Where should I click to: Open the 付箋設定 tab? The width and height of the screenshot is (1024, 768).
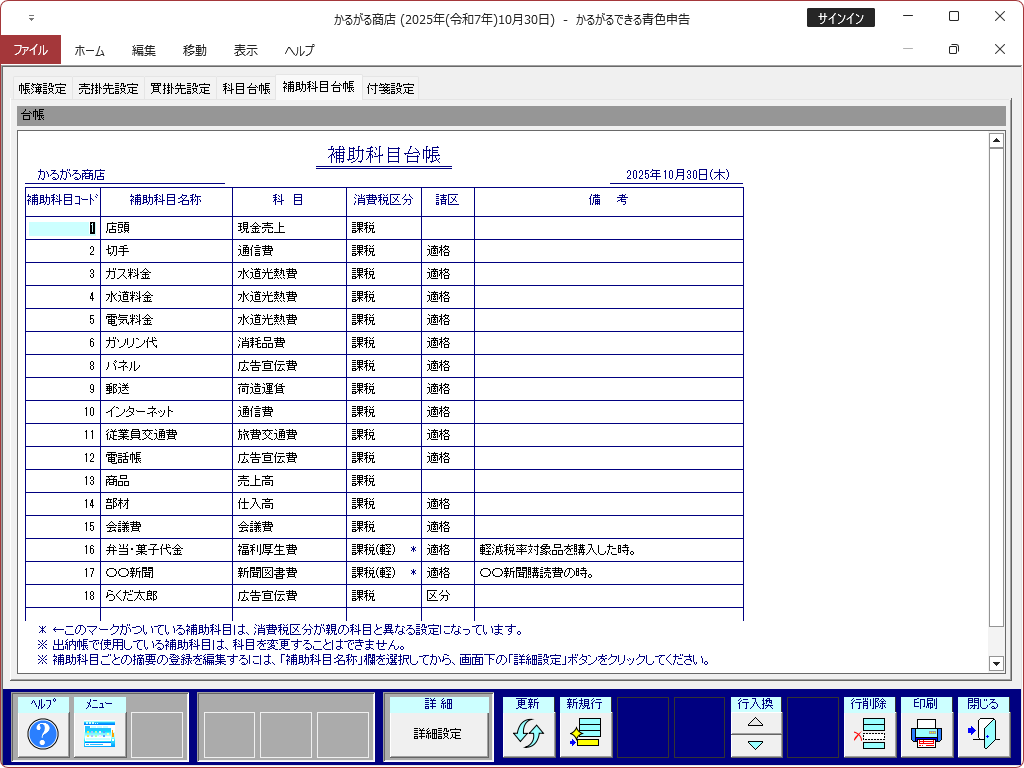[390, 88]
